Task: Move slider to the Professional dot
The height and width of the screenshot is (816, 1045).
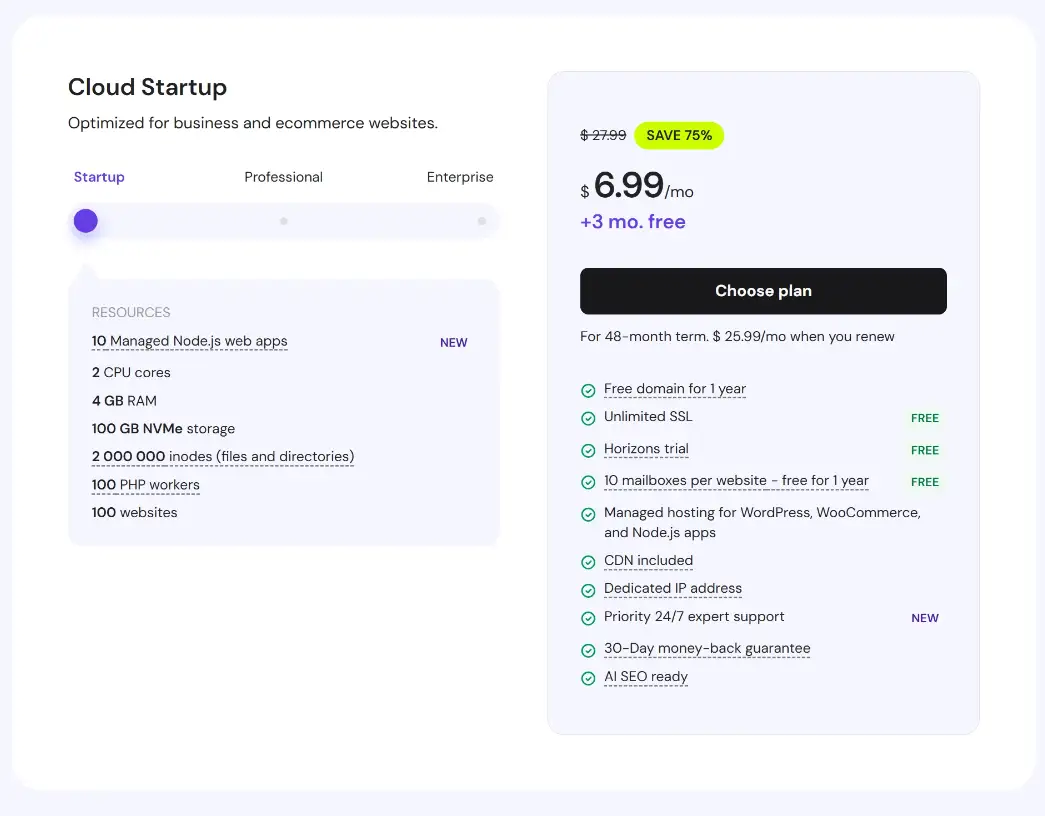Action: coord(284,221)
